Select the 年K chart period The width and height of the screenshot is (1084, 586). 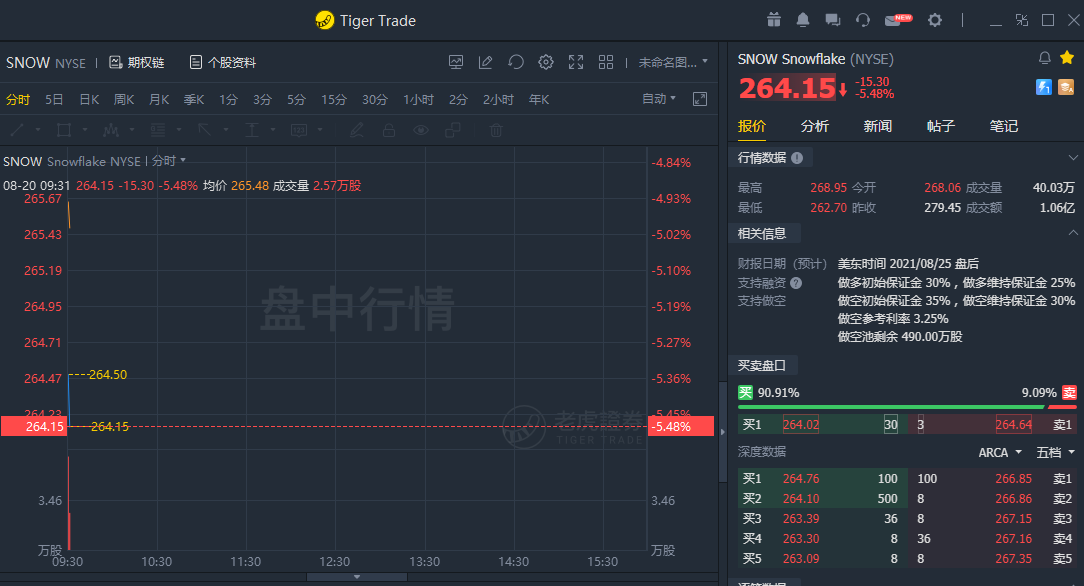(x=539, y=100)
